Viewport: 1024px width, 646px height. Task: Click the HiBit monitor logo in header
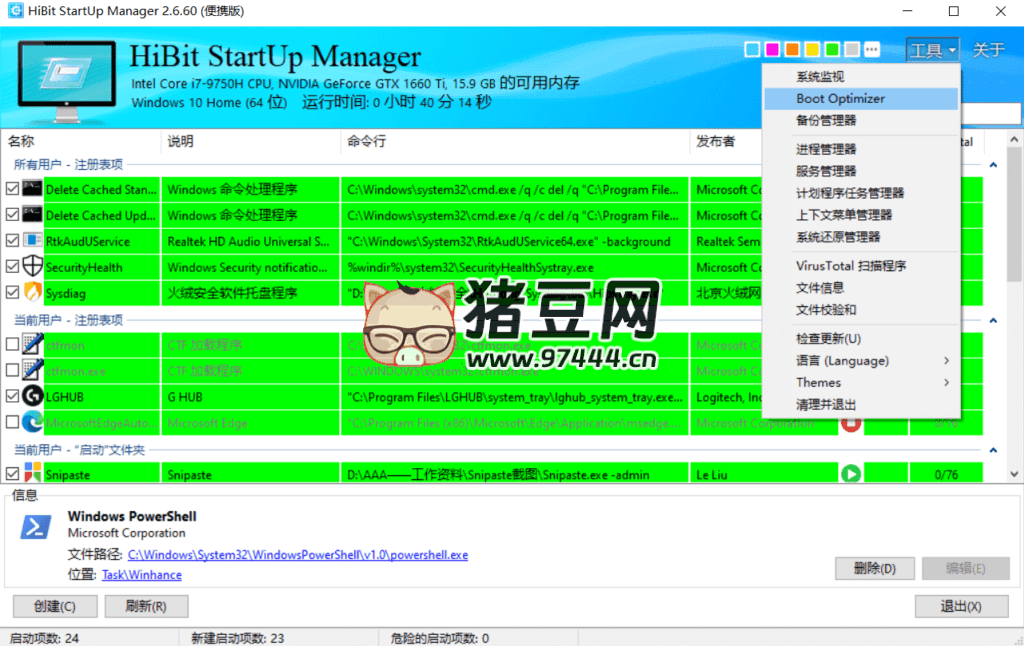click(66, 80)
